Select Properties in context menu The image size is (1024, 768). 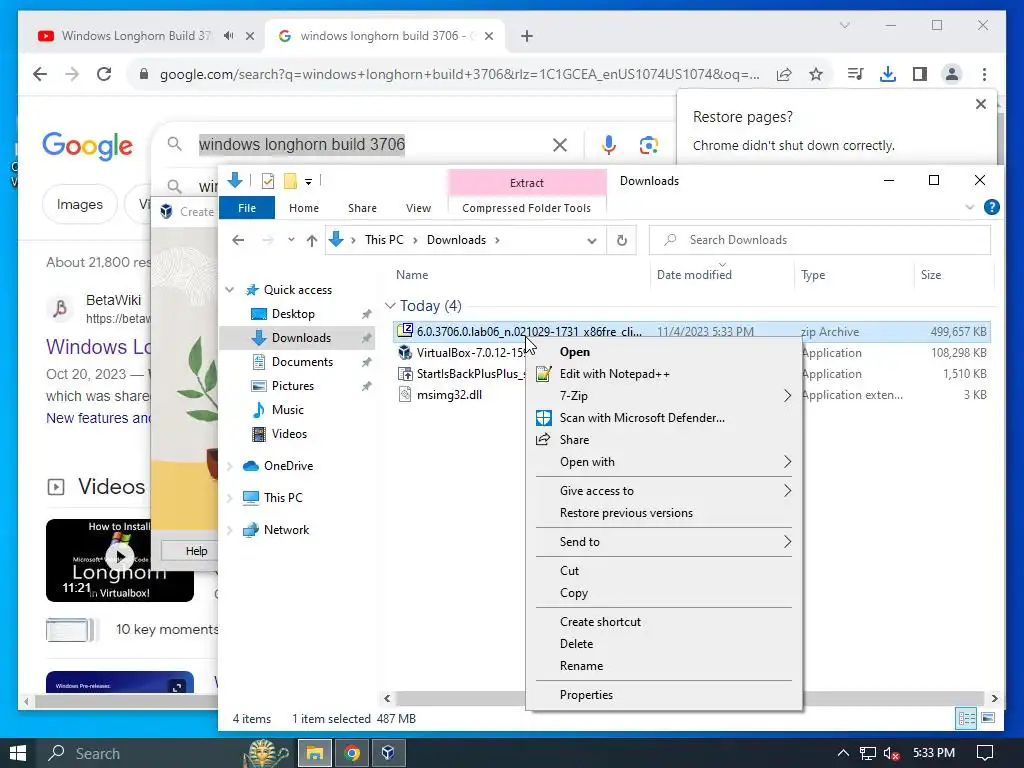(664, 695)
